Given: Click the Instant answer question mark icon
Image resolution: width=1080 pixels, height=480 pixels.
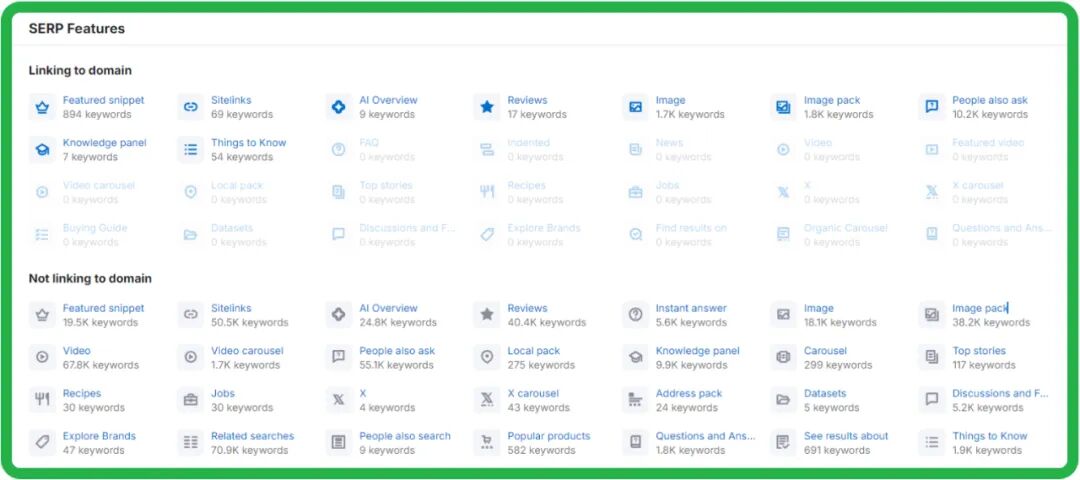Looking at the screenshot, I should 635,315.
